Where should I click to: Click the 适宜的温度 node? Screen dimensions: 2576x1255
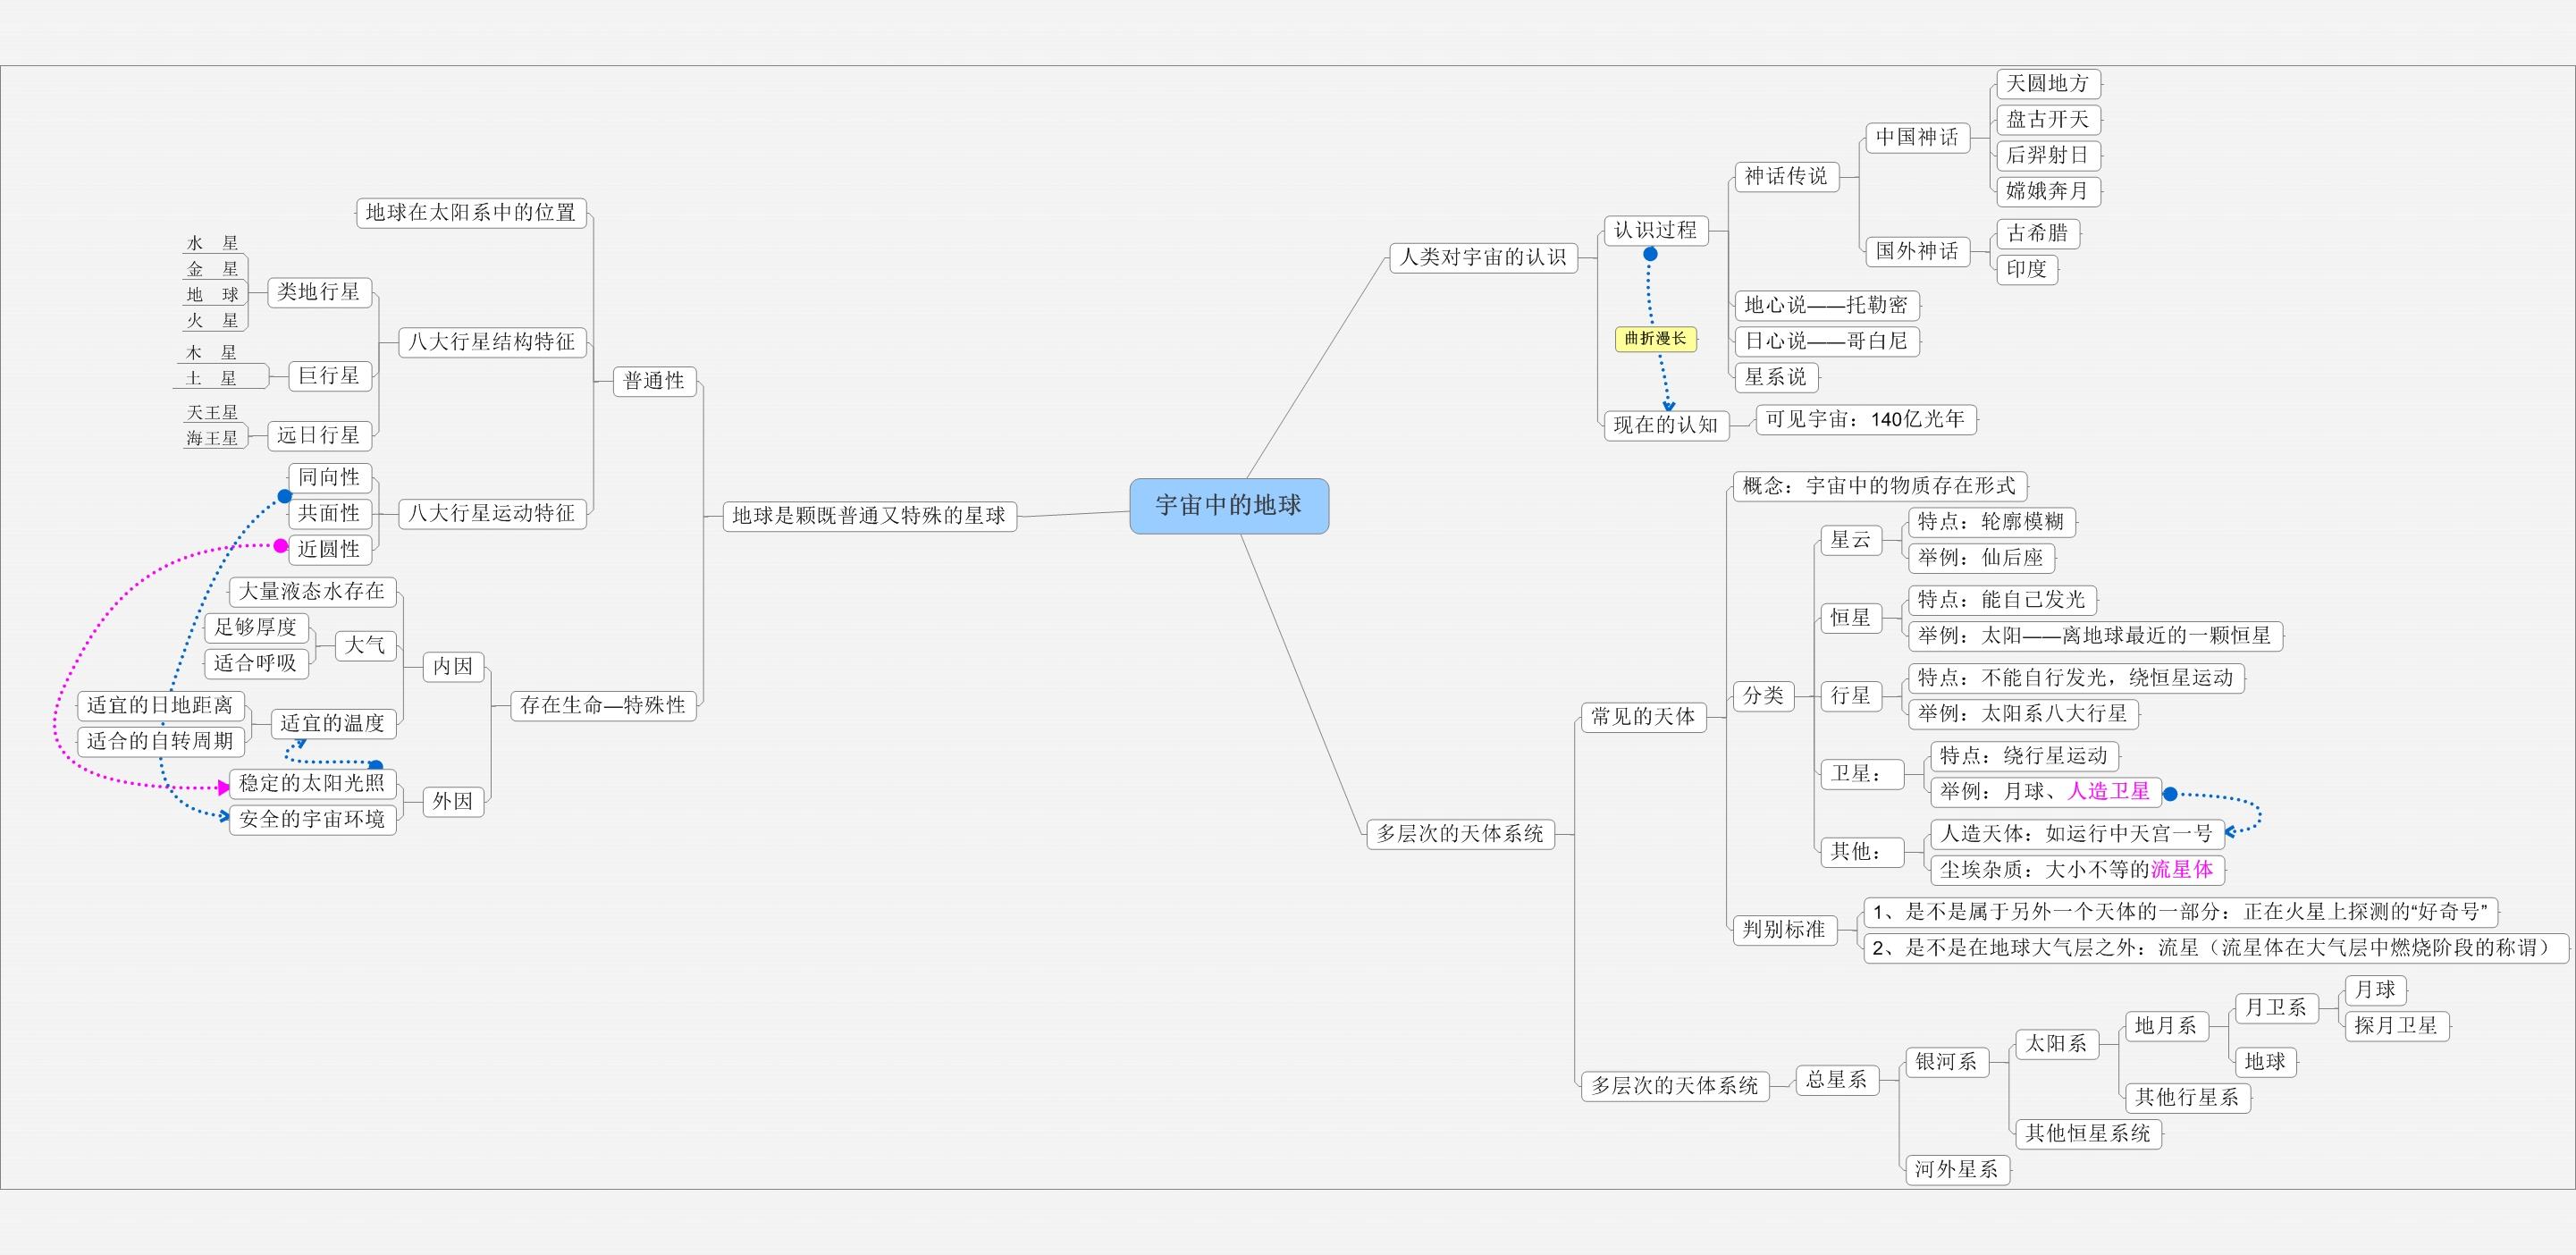pyautogui.click(x=333, y=723)
